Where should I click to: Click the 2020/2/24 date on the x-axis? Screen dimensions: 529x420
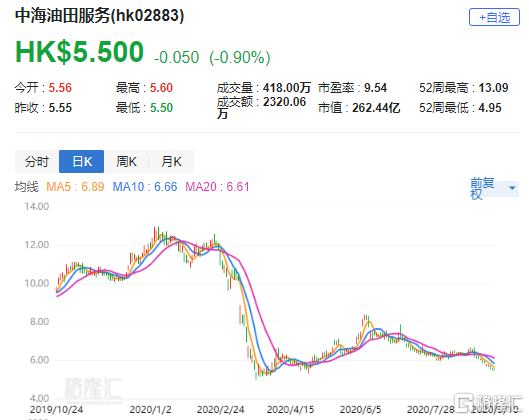(221, 410)
